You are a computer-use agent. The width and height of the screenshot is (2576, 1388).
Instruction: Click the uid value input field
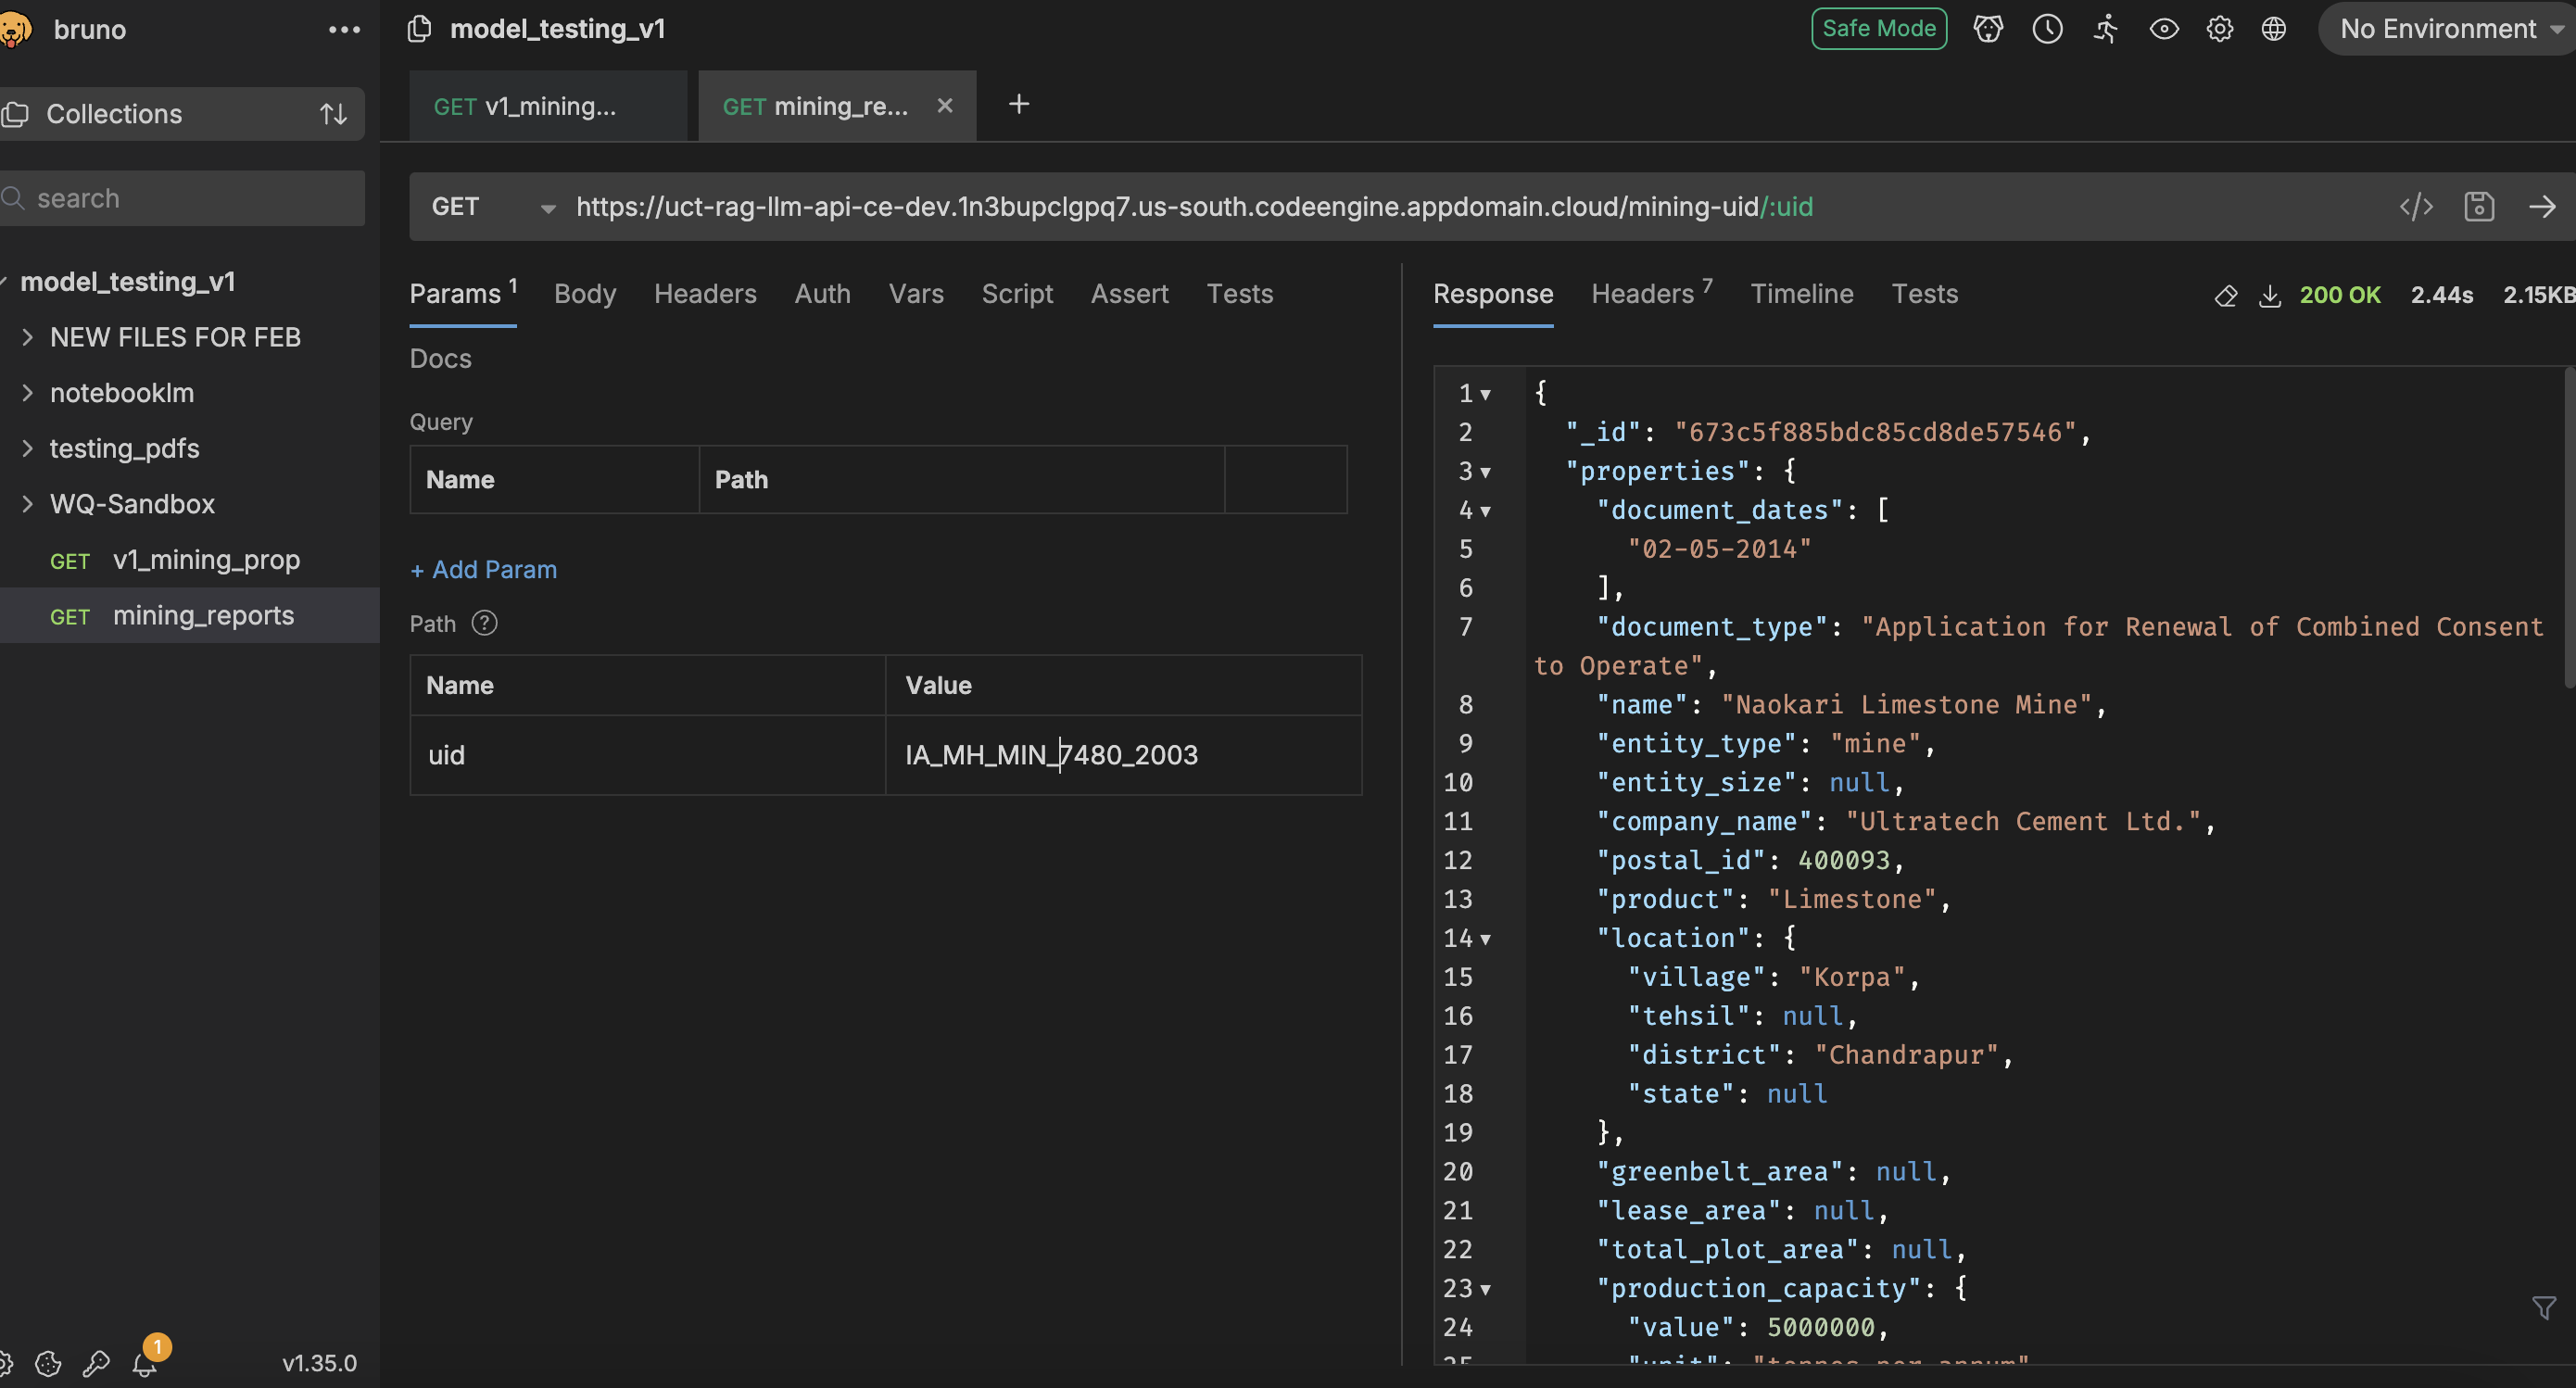tap(1122, 755)
